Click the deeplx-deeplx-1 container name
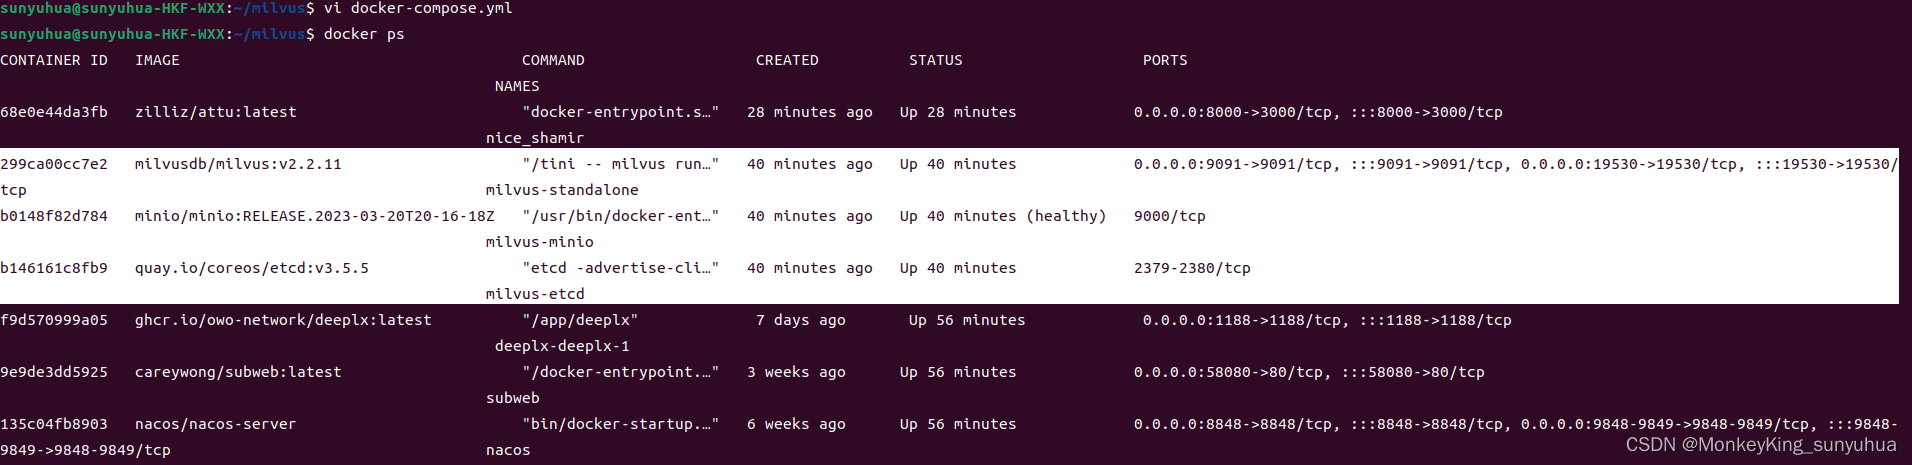 coord(562,346)
